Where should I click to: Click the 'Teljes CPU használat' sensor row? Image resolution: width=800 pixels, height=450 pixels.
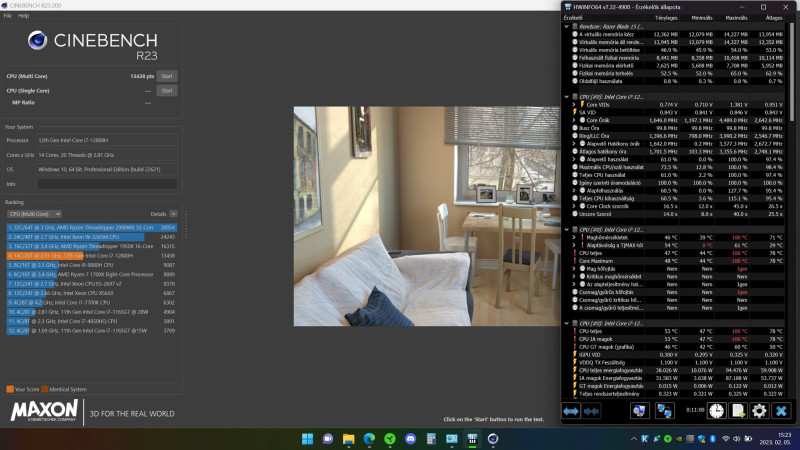677,175
